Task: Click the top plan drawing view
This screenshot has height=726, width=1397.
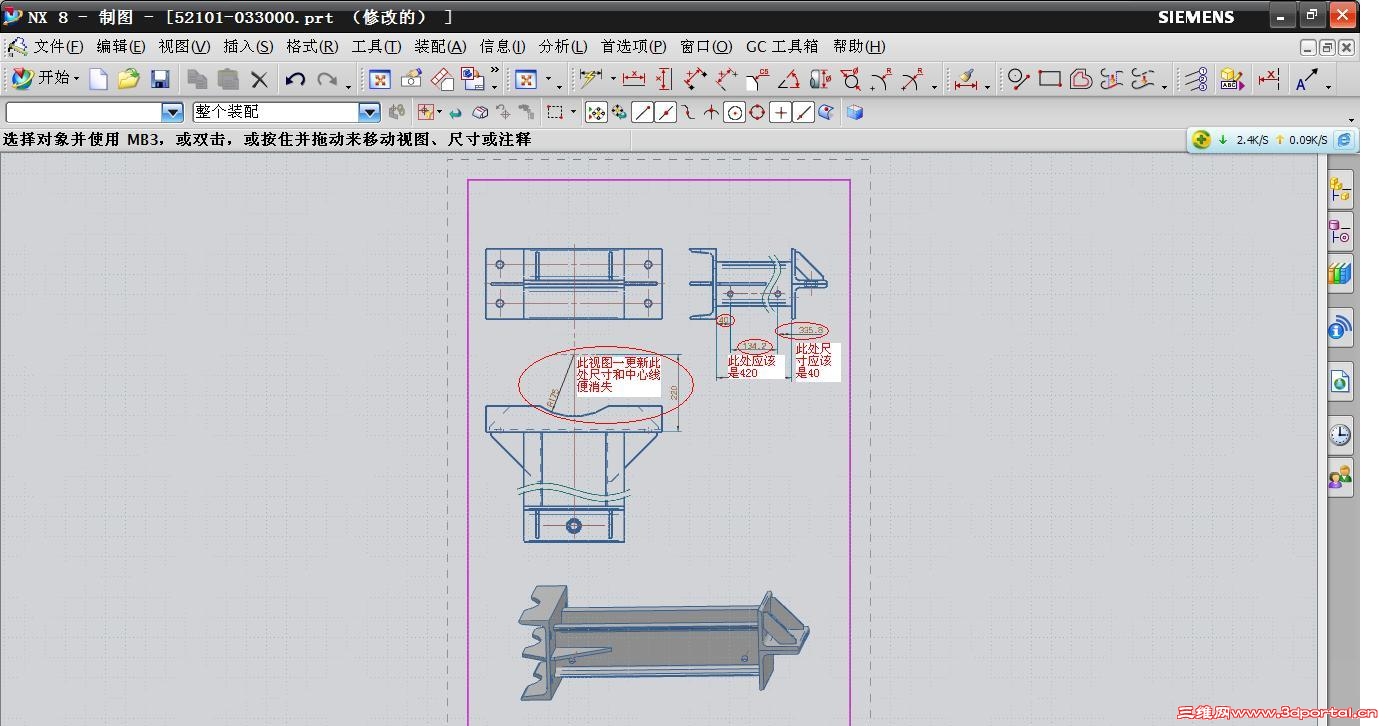Action: point(574,284)
